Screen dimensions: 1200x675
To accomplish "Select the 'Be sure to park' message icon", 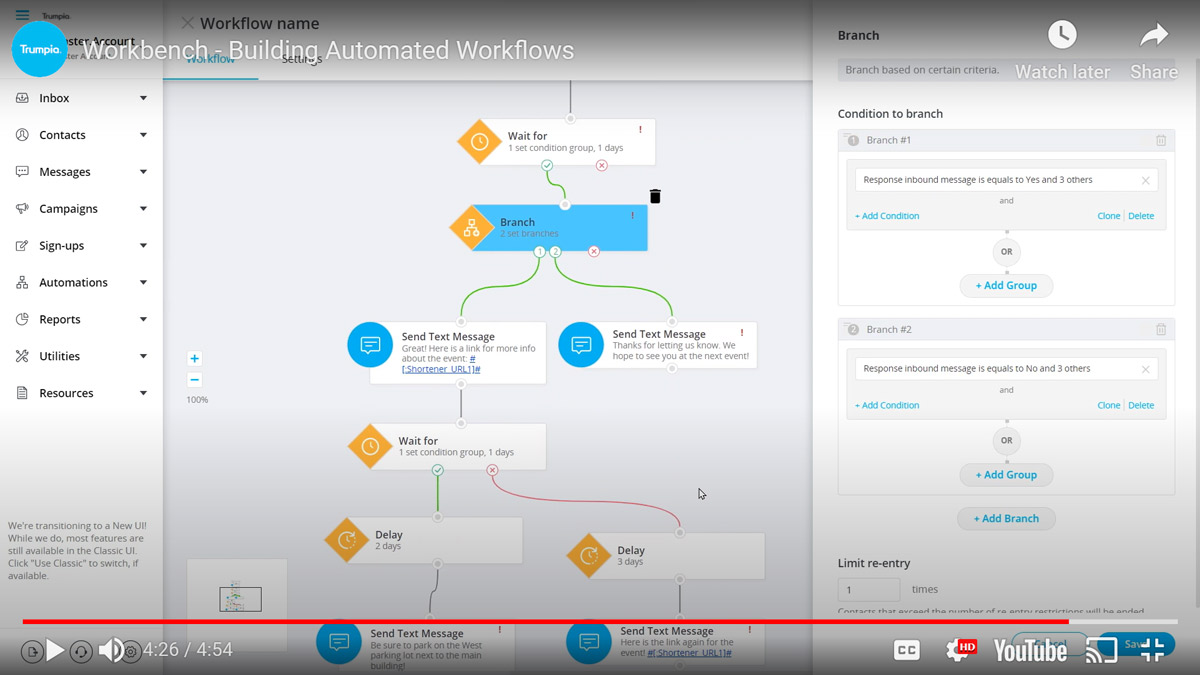I will coord(339,641).
